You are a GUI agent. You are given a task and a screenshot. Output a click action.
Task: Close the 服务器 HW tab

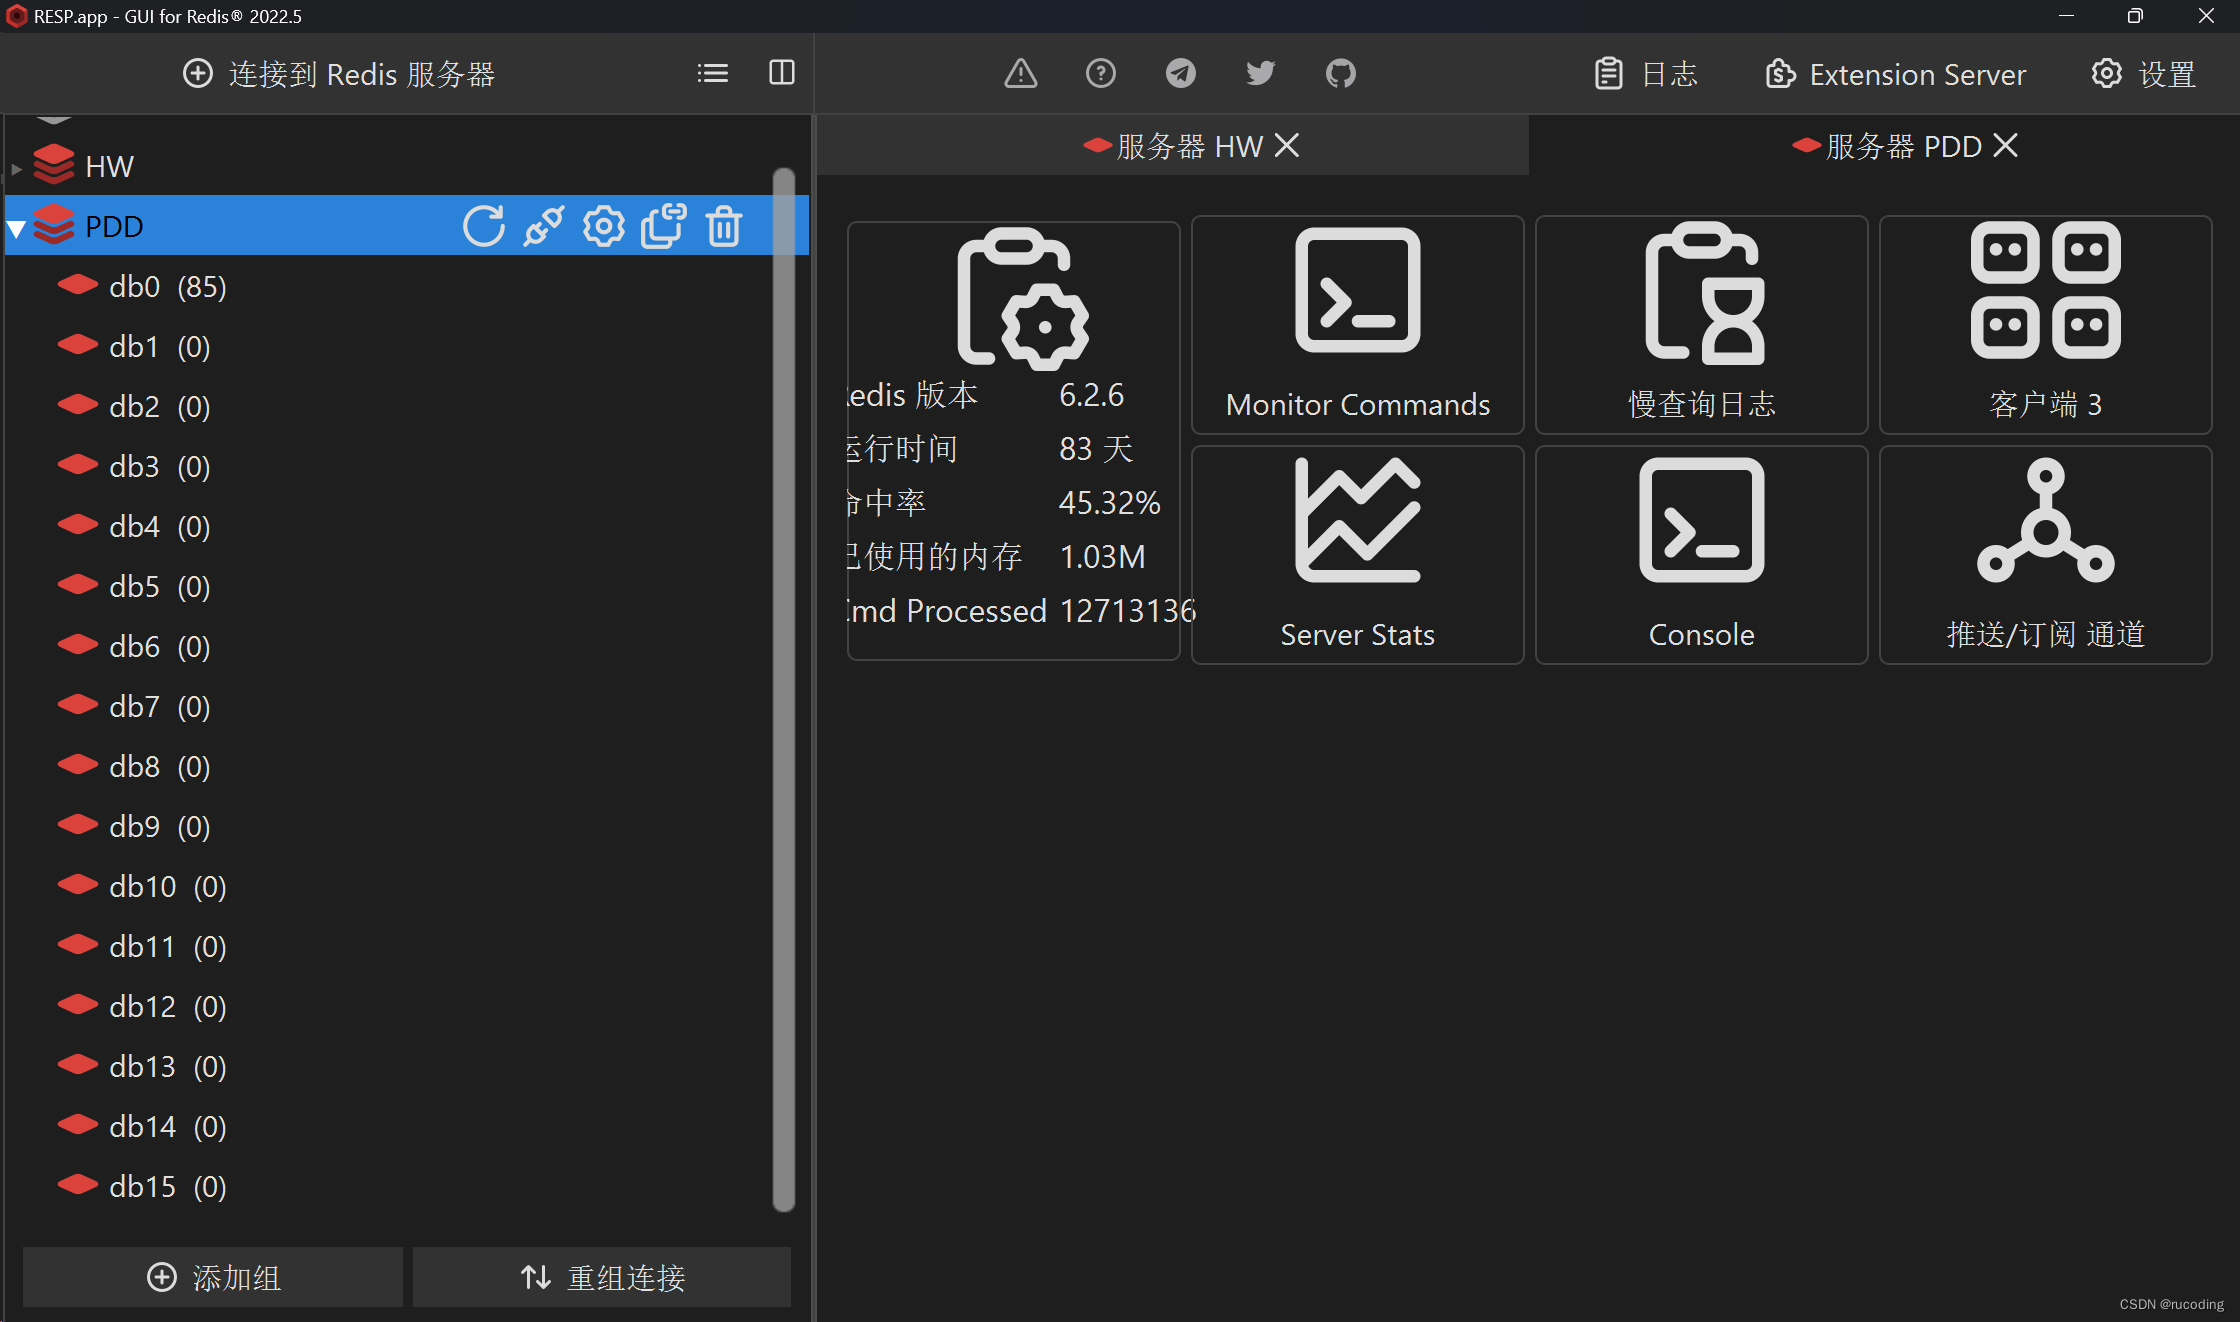point(1287,146)
